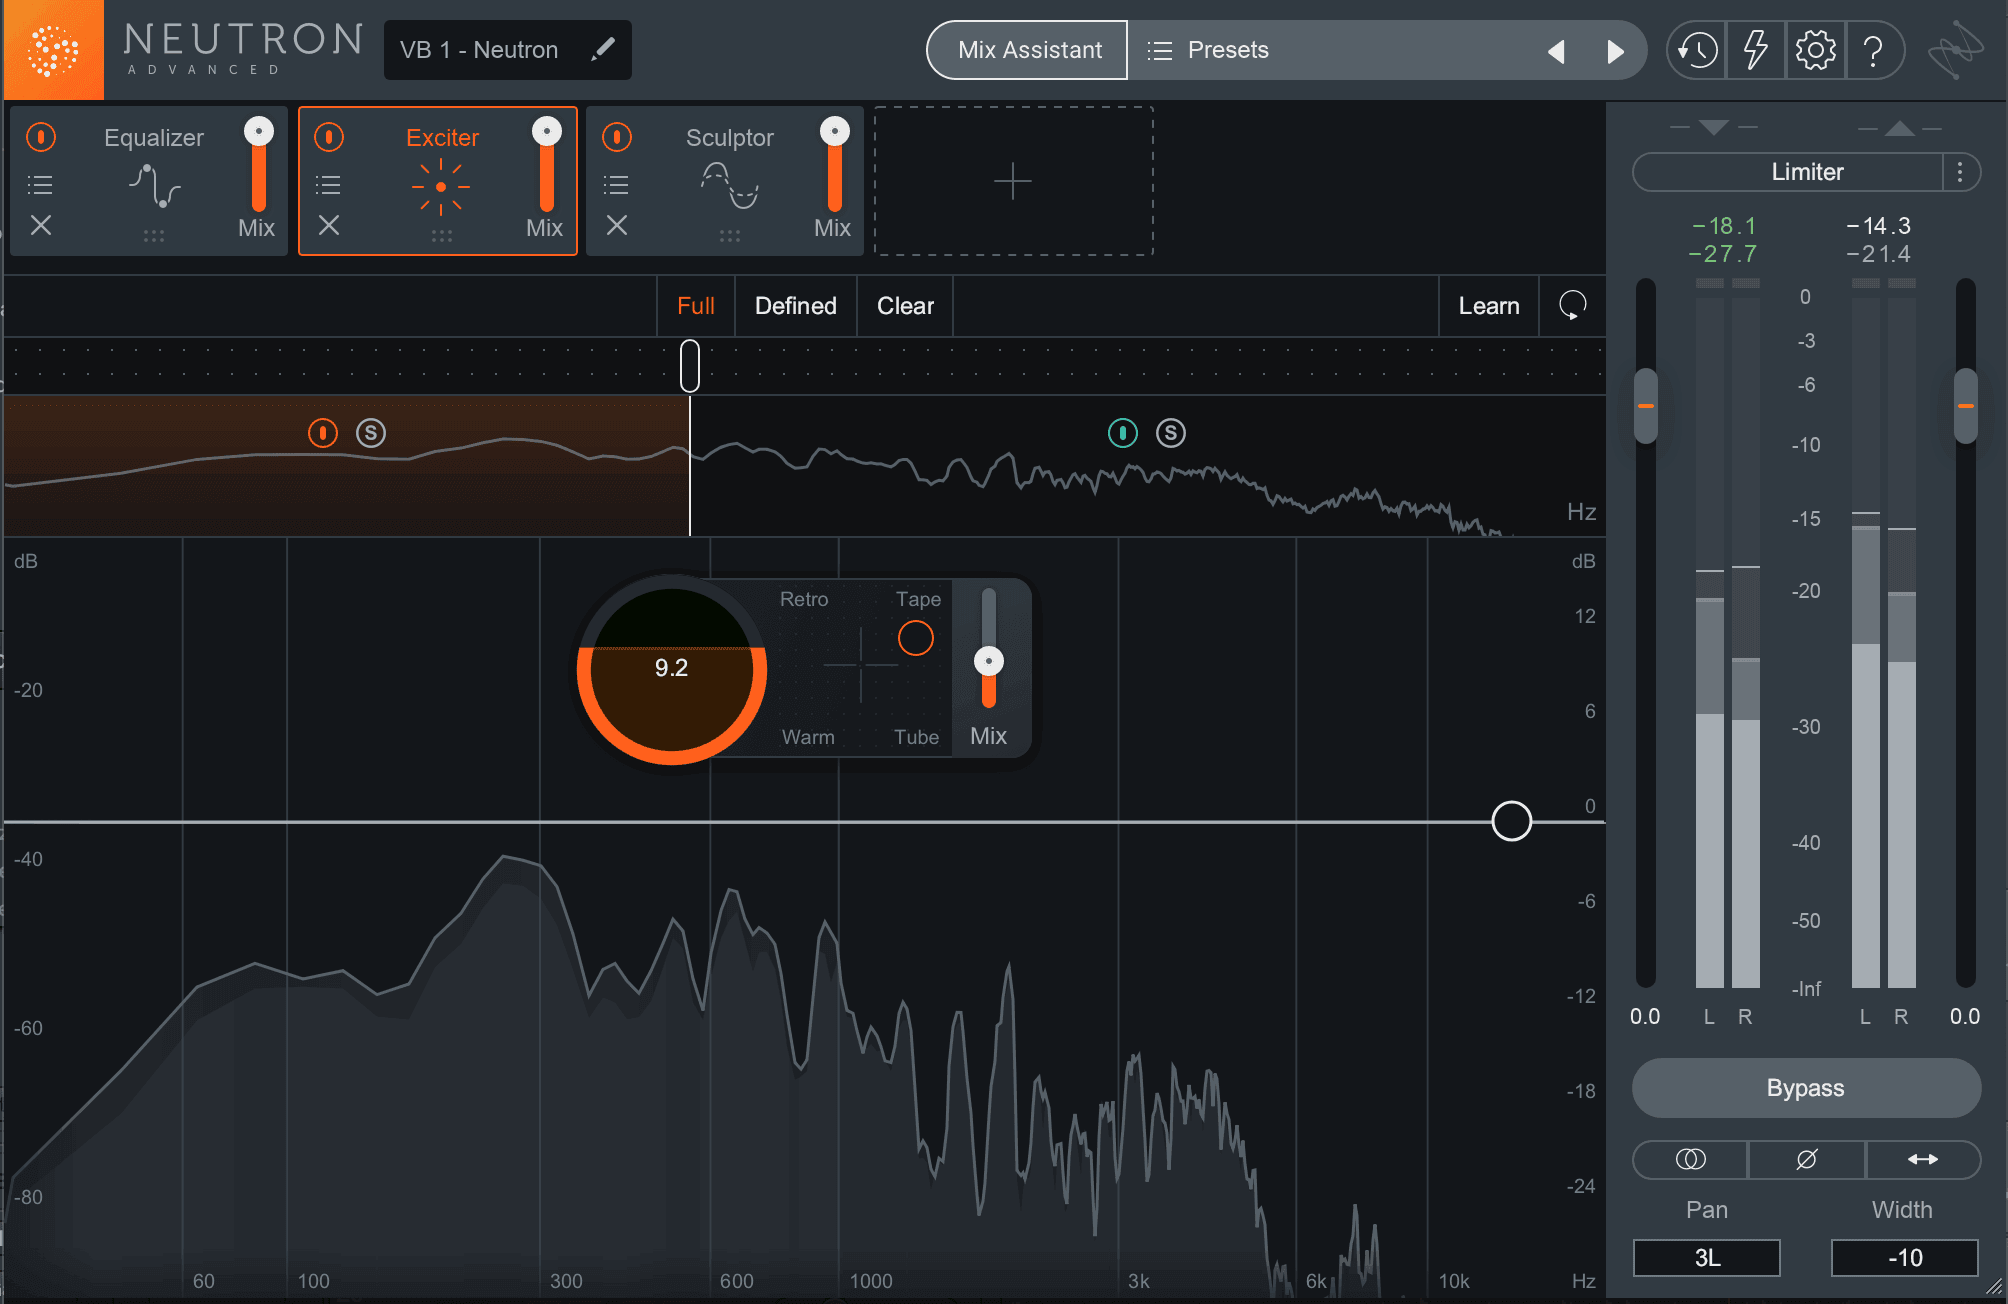The height and width of the screenshot is (1304, 2008).
Task: Click the Learn crossover button
Action: (x=1489, y=306)
